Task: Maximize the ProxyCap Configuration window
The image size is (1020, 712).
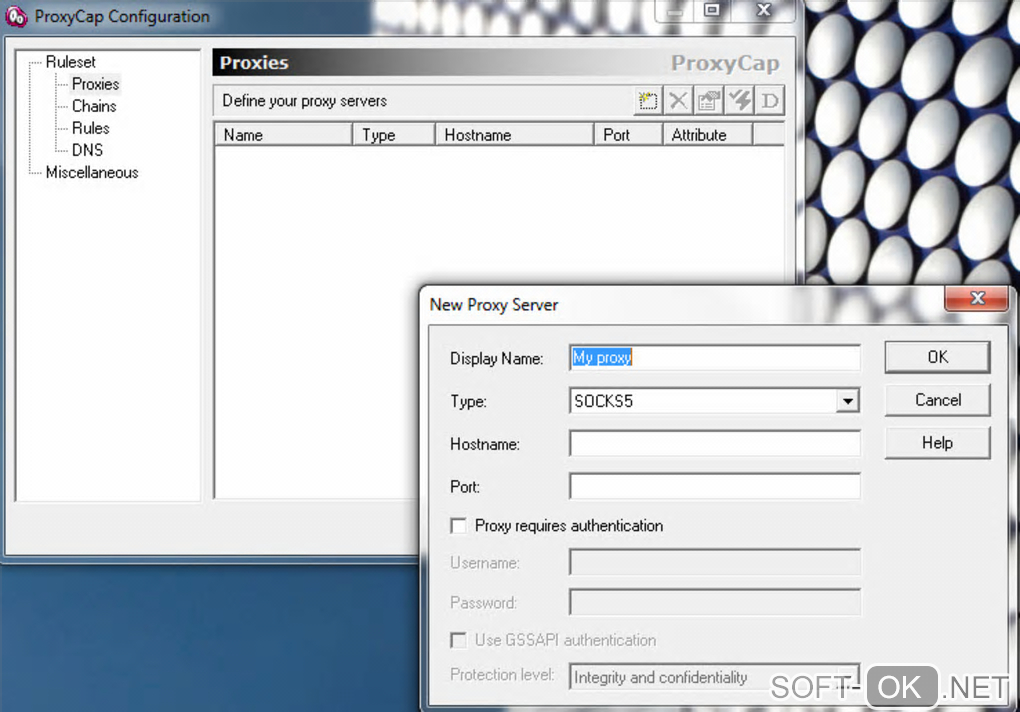Action: pyautogui.click(x=712, y=10)
